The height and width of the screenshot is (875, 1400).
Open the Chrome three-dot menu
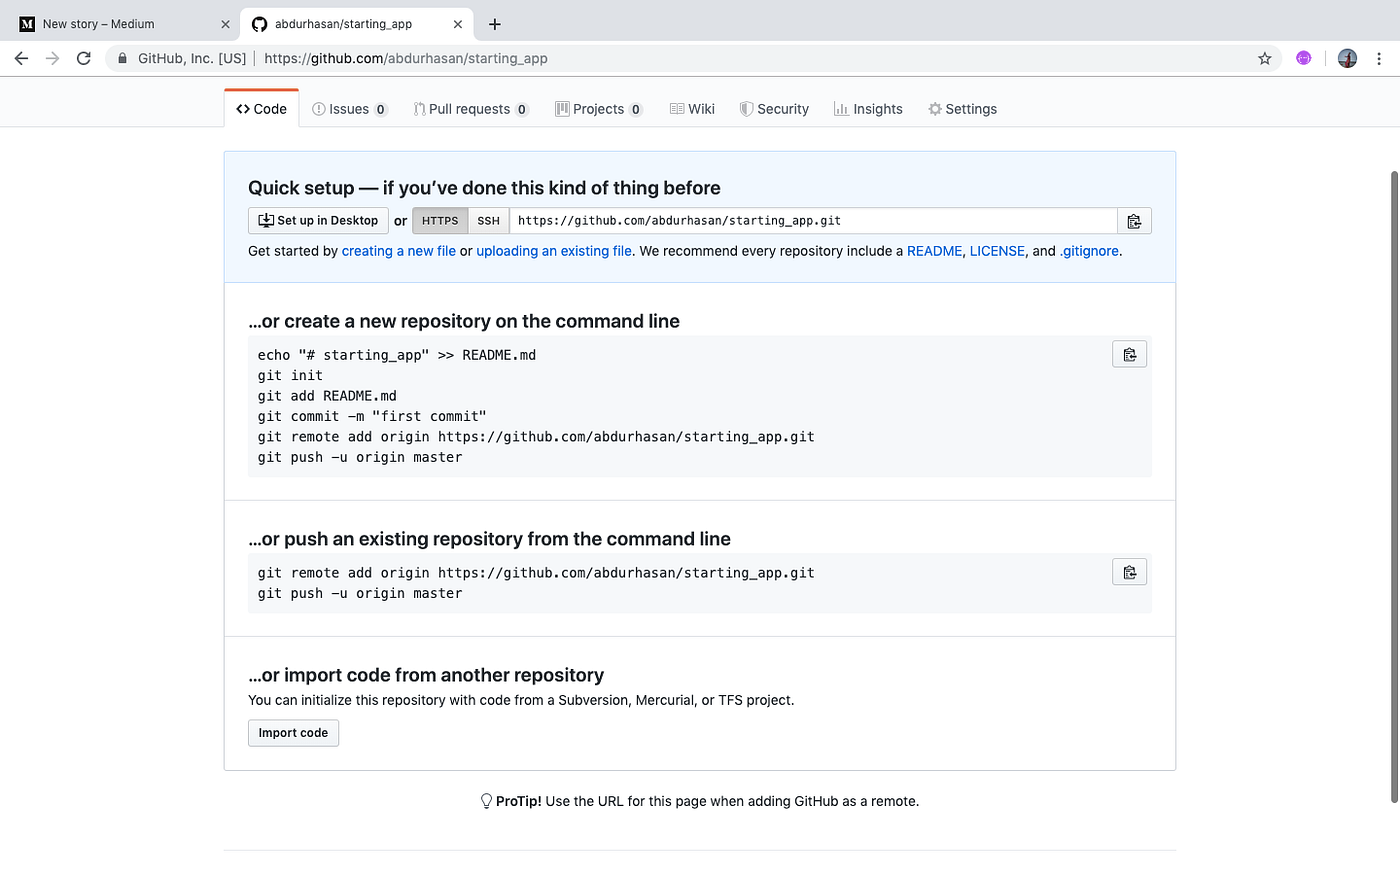pyautogui.click(x=1379, y=58)
